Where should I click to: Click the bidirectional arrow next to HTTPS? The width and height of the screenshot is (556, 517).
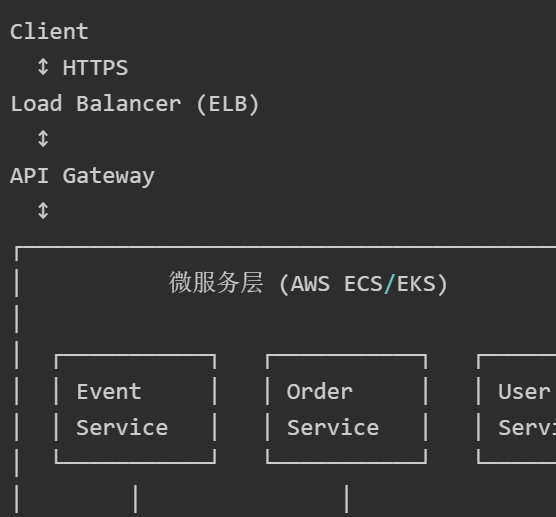(43, 67)
